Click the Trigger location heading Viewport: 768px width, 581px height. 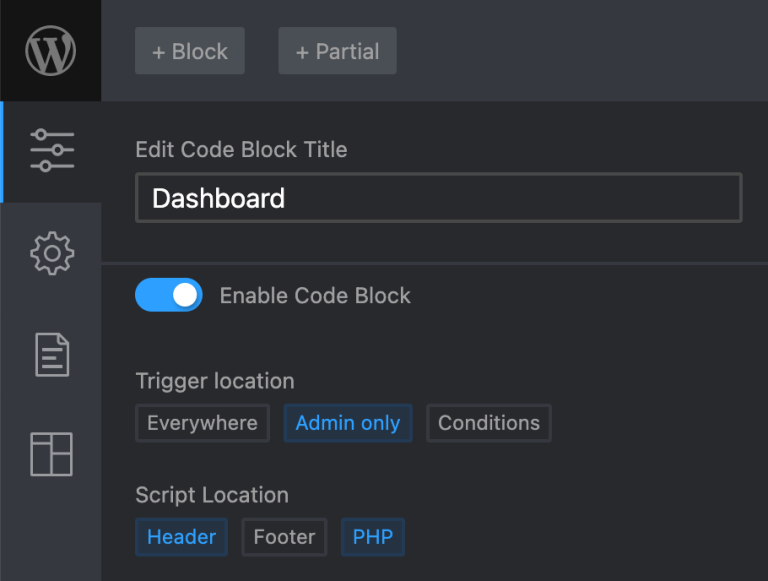tap(215, 381)
